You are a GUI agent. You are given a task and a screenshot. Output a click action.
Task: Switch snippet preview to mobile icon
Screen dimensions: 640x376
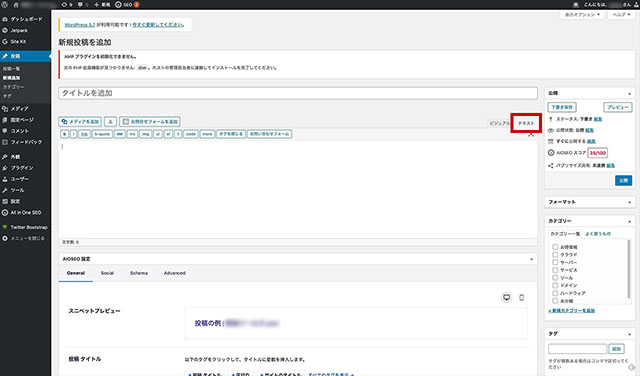[x=521, y=297]
